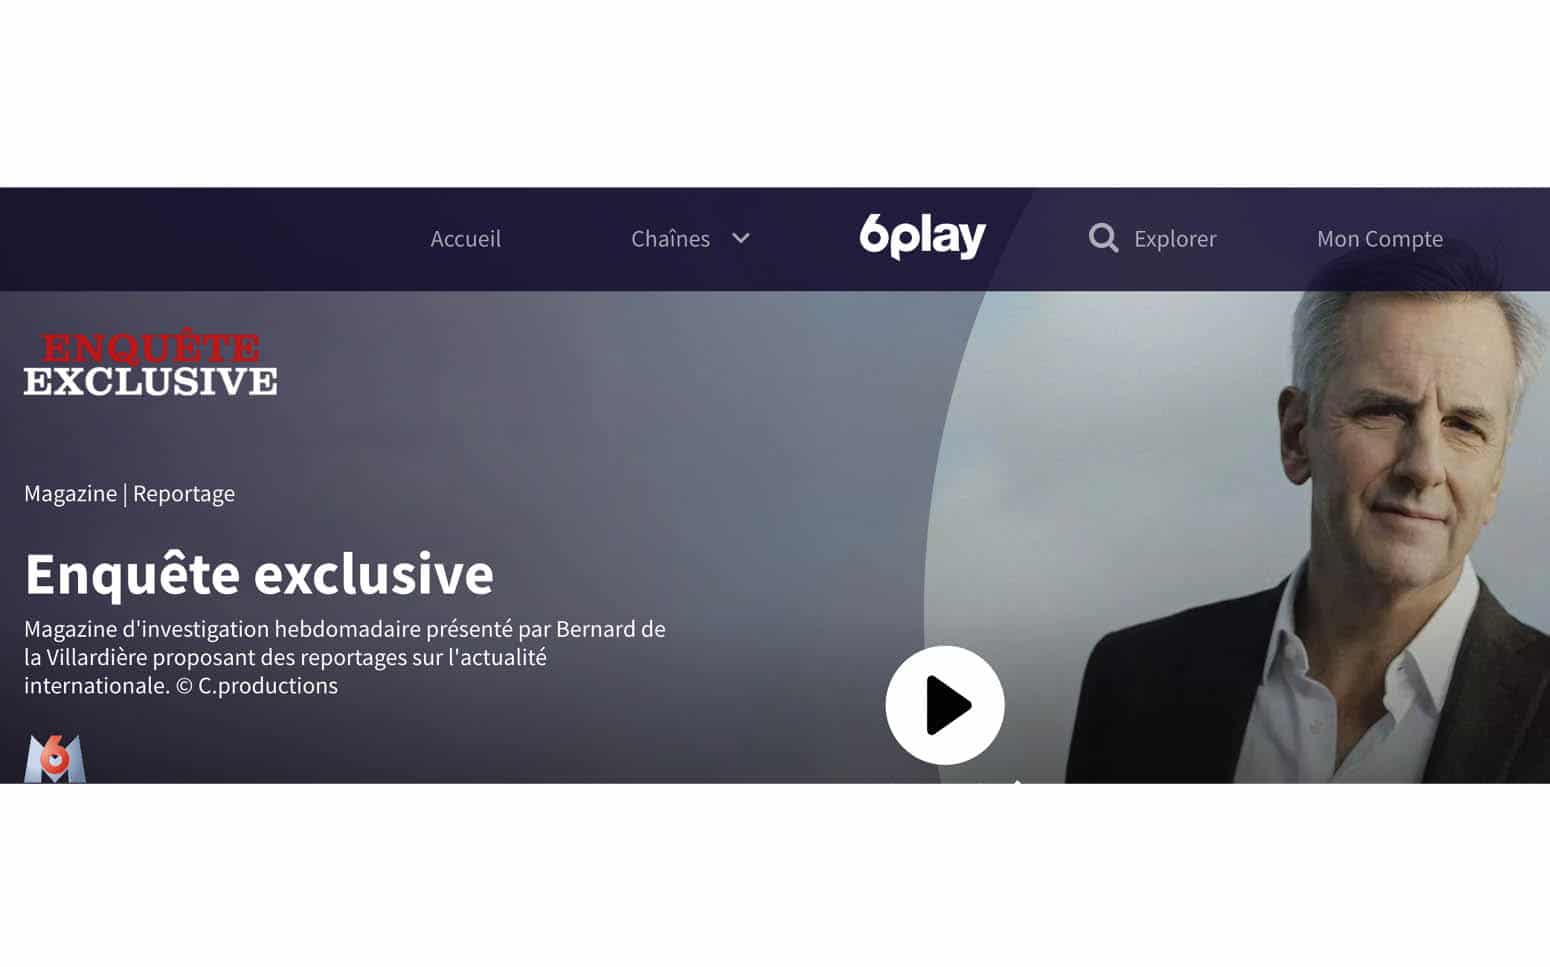Open the Explorer search section
Image resolution: width=1550 pixels, height=967 pixels.
(x=1175, y=238)
